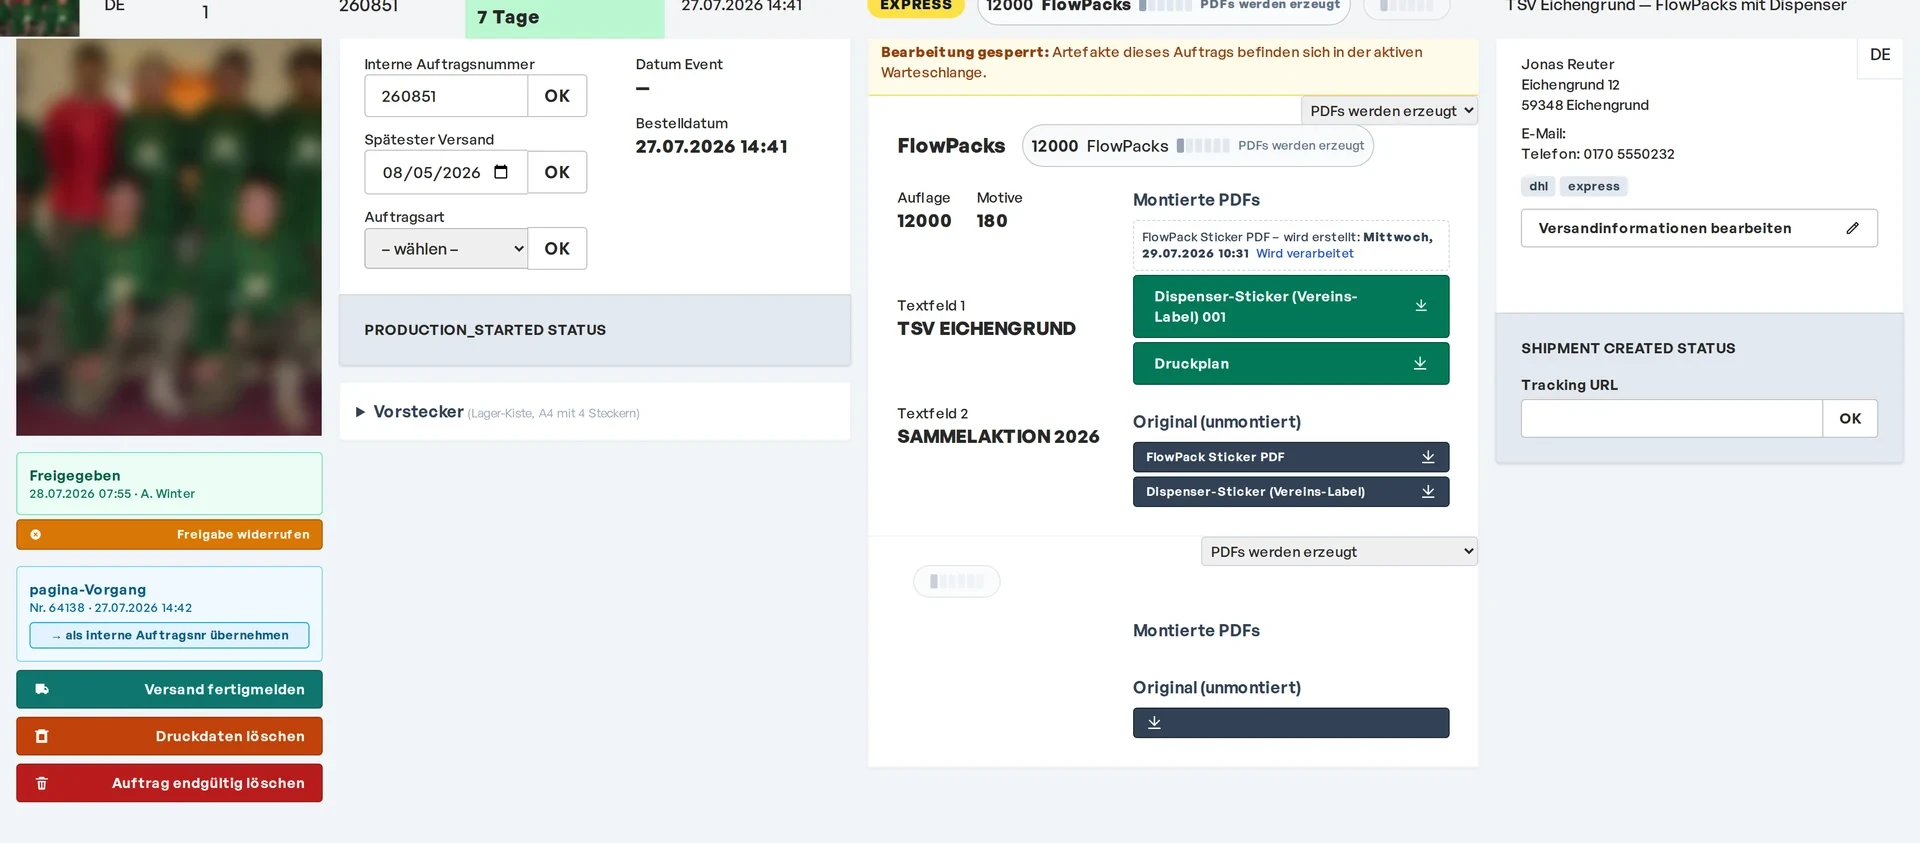The width and height of the screenshot is (1920, 843).
Task: Download the Druckplan PDF via arrow icon
Action: click(1420, 363)
